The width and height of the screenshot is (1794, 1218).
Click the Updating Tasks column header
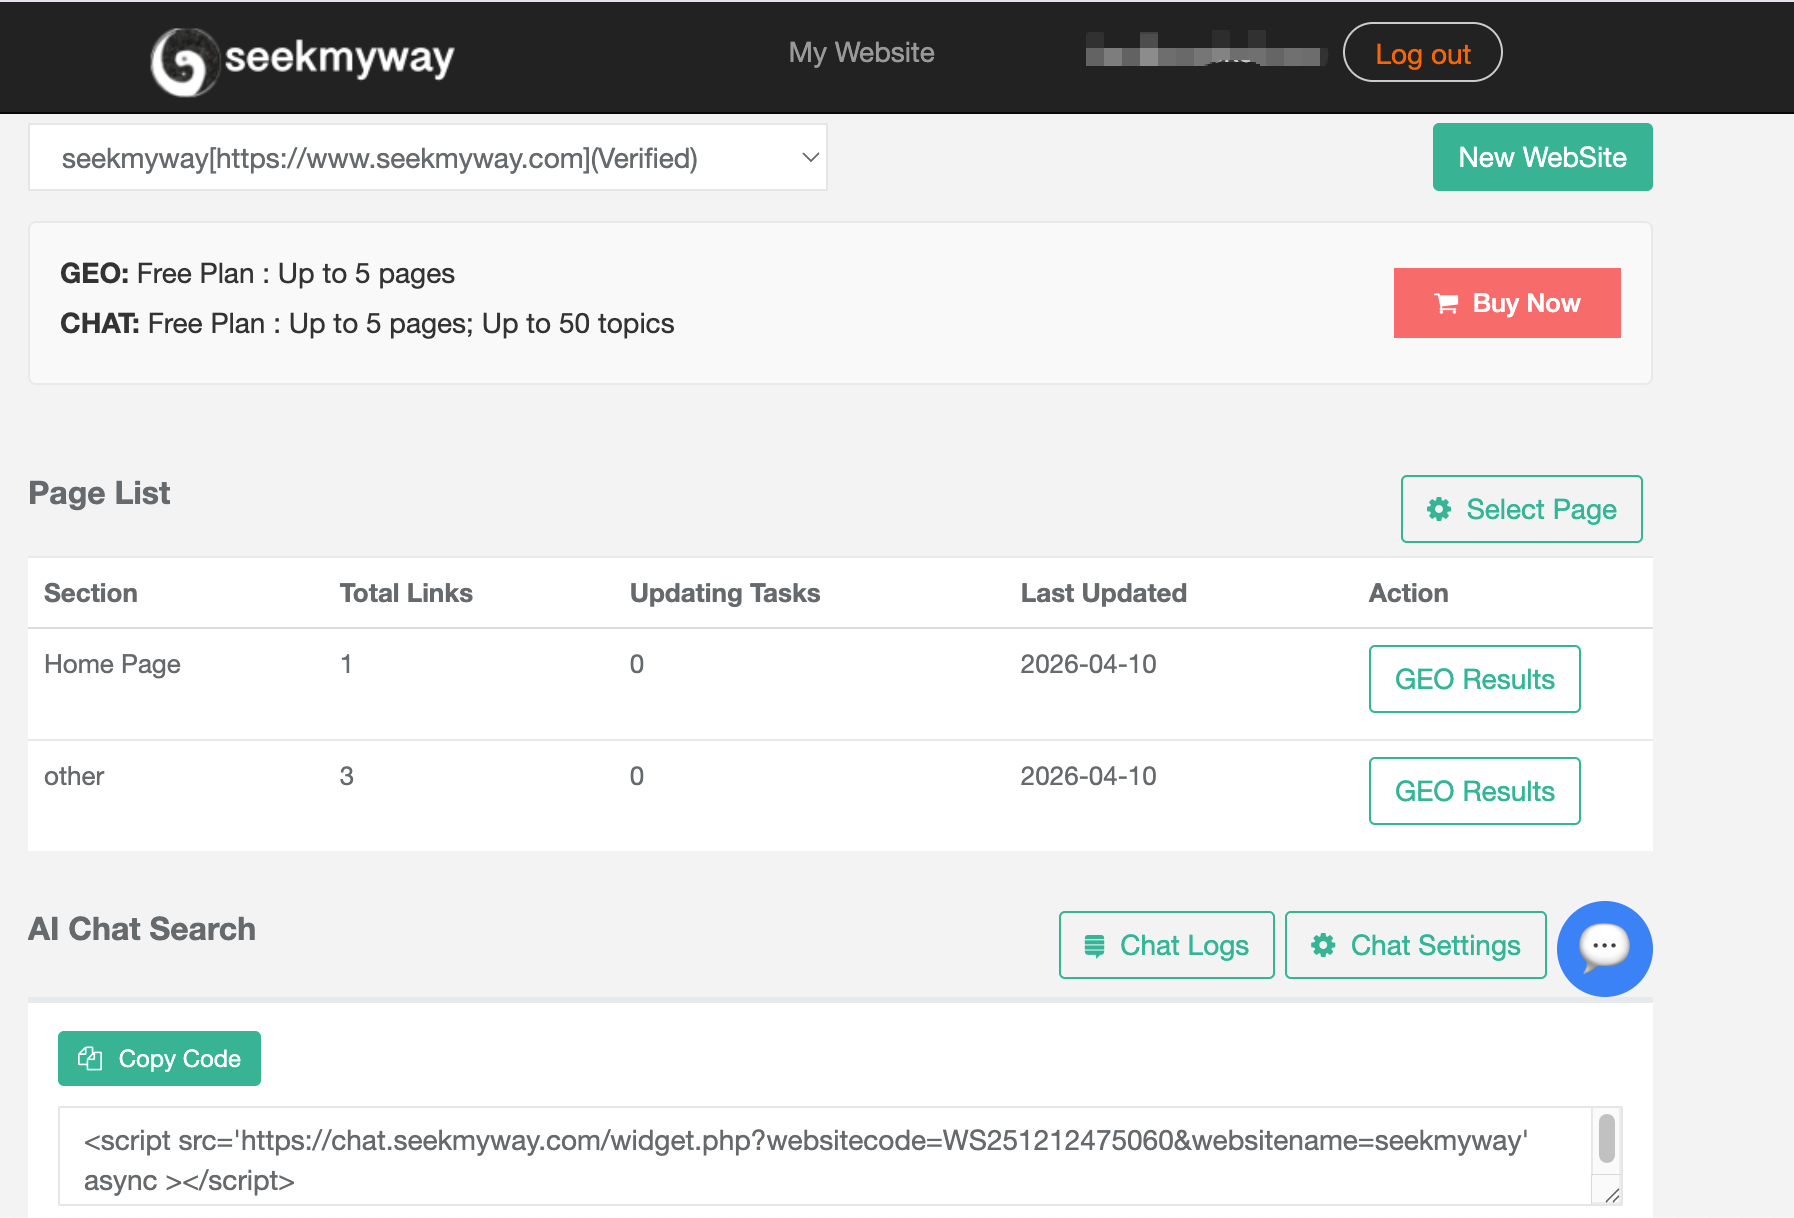click(725, 593)
